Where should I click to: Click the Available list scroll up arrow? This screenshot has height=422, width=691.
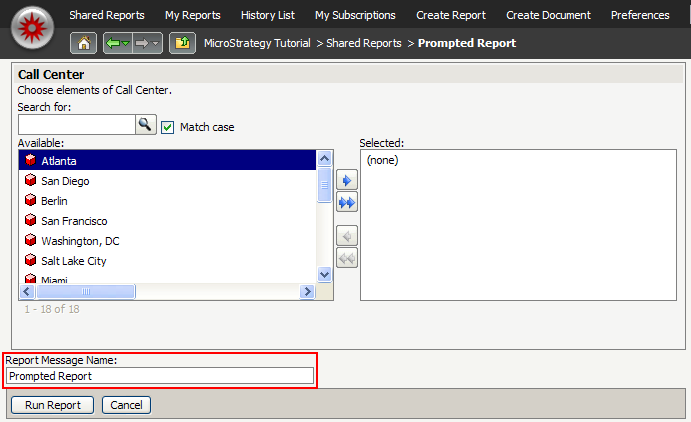click(324, 158)
